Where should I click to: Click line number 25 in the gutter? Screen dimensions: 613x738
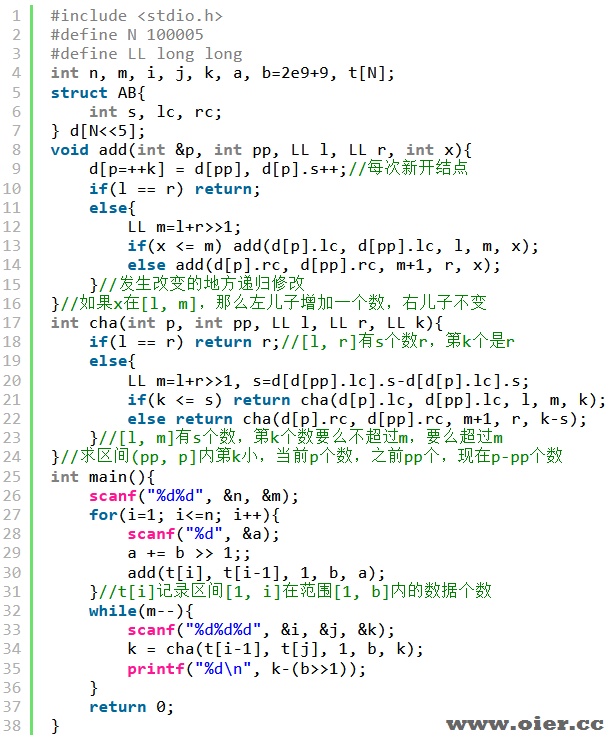[x=12, y=476]
